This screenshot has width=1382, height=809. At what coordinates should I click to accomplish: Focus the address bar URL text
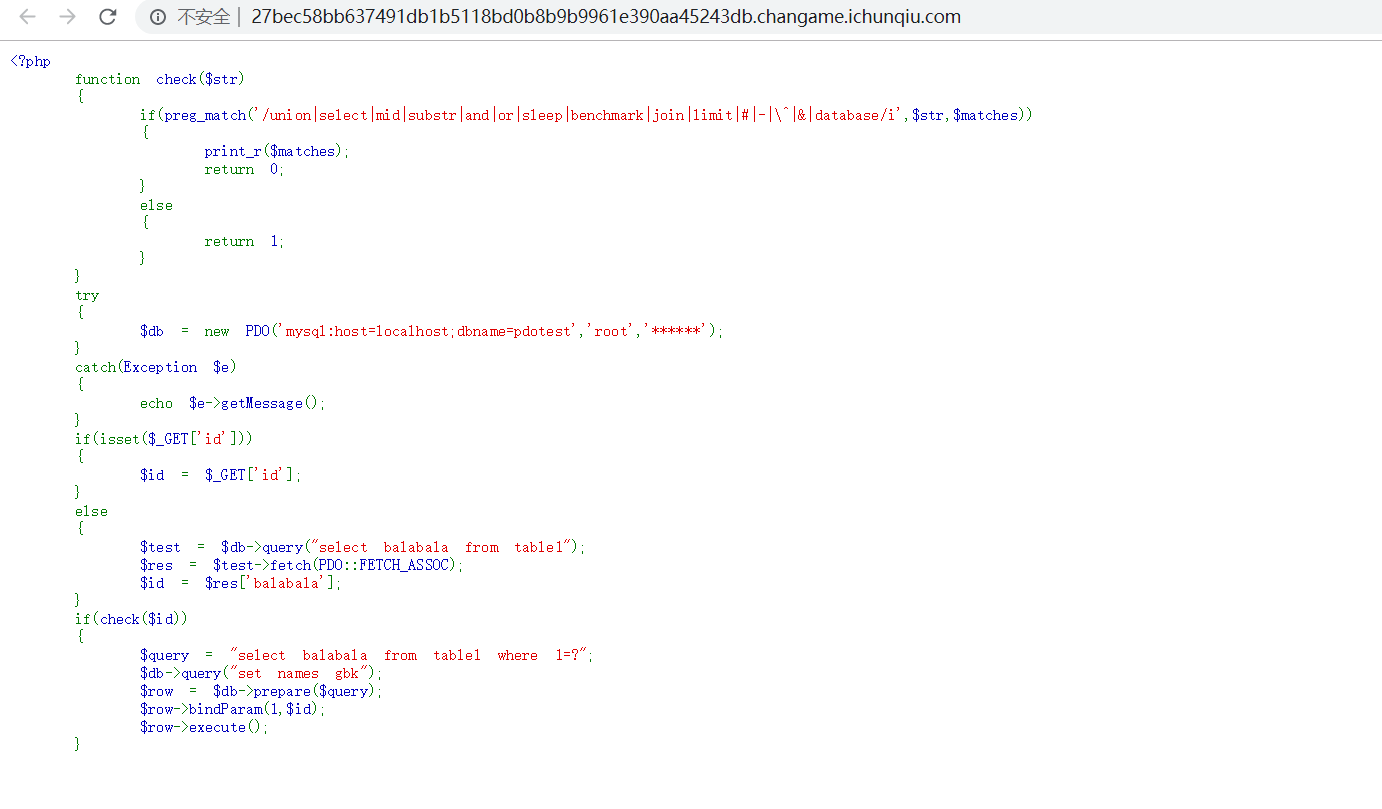pos(605,17)
